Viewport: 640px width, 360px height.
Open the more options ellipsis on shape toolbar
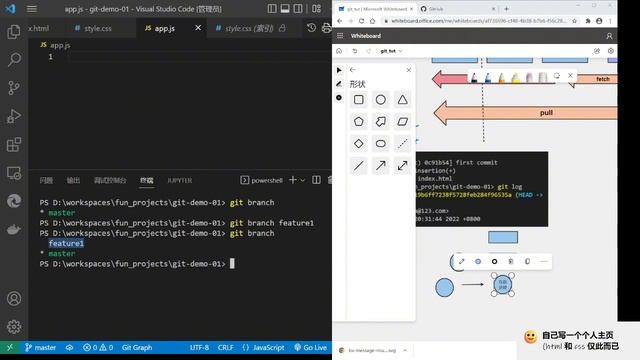(544, 261)
